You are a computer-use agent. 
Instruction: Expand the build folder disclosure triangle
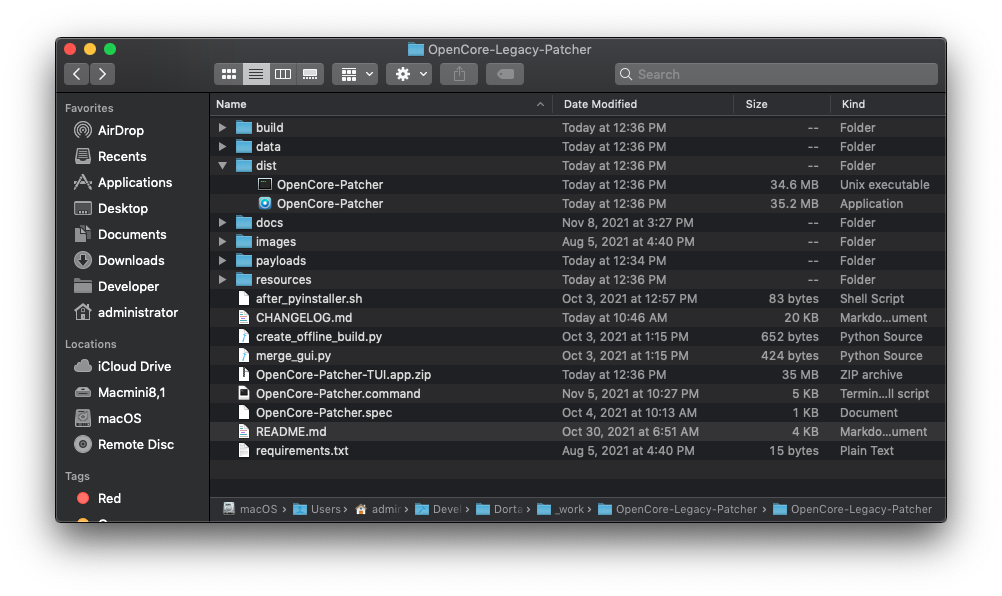pos(223,128)
